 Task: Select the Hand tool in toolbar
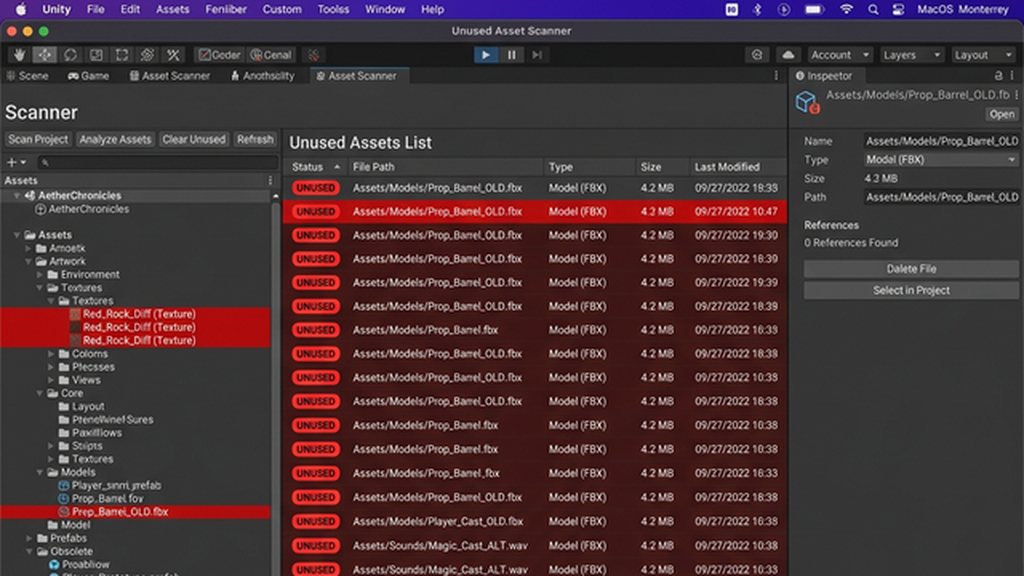click(20, 55)
